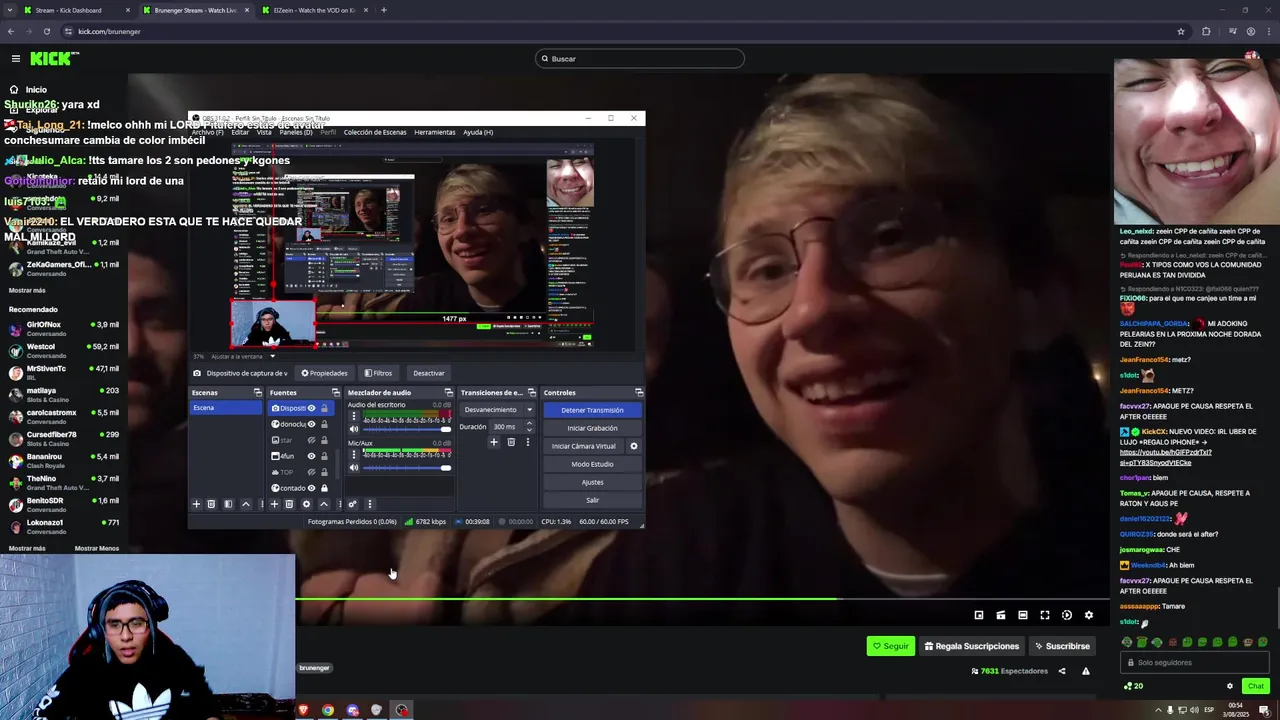Delete selected scene in Escenas panel
Viewport: 1280px width, 720px height.
211,504
